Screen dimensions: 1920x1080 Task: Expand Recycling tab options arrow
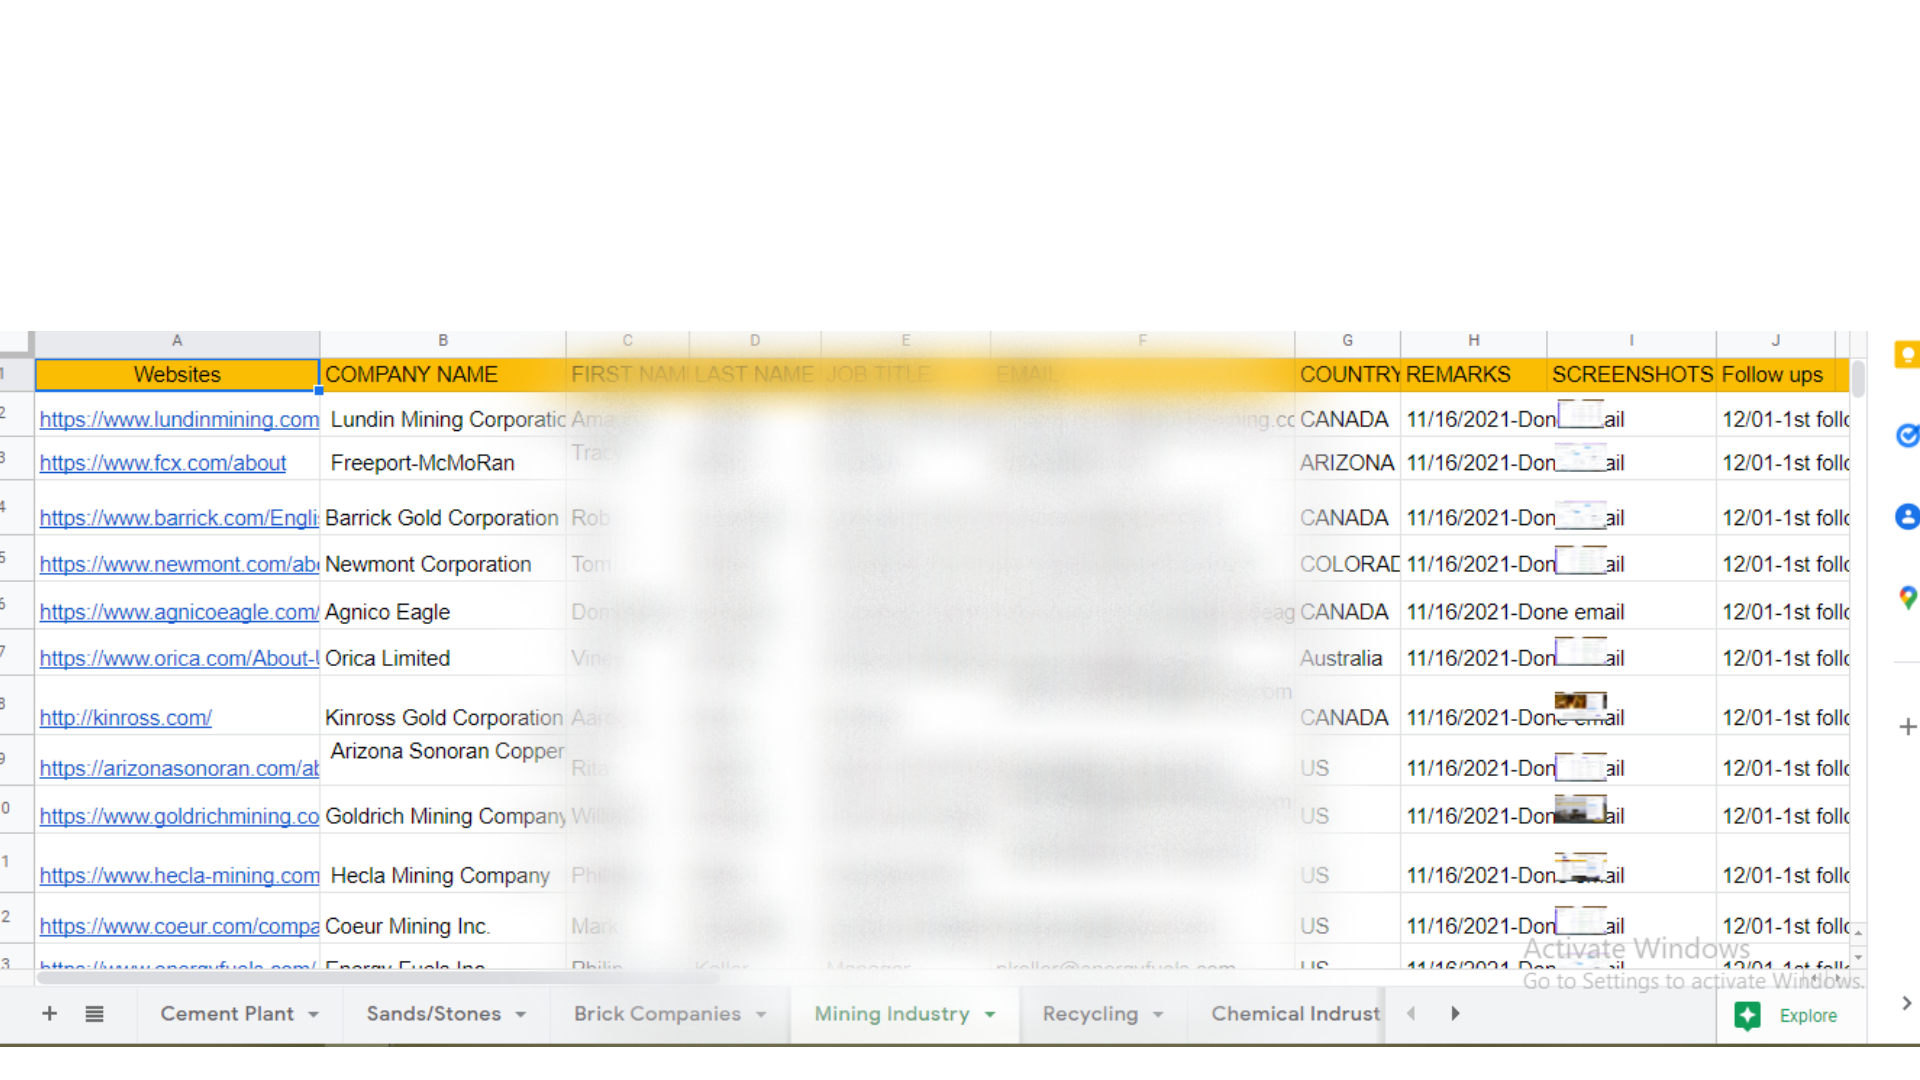tap(1158, 1015)
